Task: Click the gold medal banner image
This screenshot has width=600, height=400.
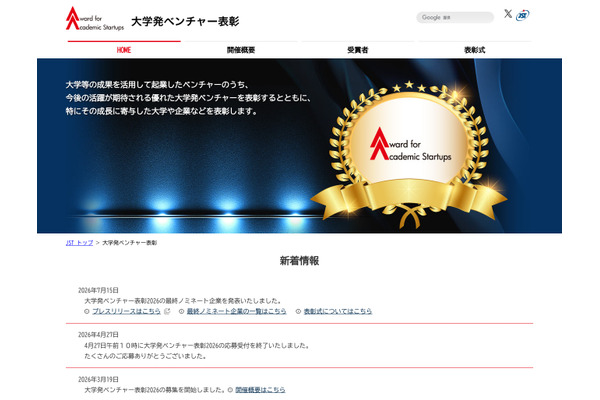Action: [409, 155]
